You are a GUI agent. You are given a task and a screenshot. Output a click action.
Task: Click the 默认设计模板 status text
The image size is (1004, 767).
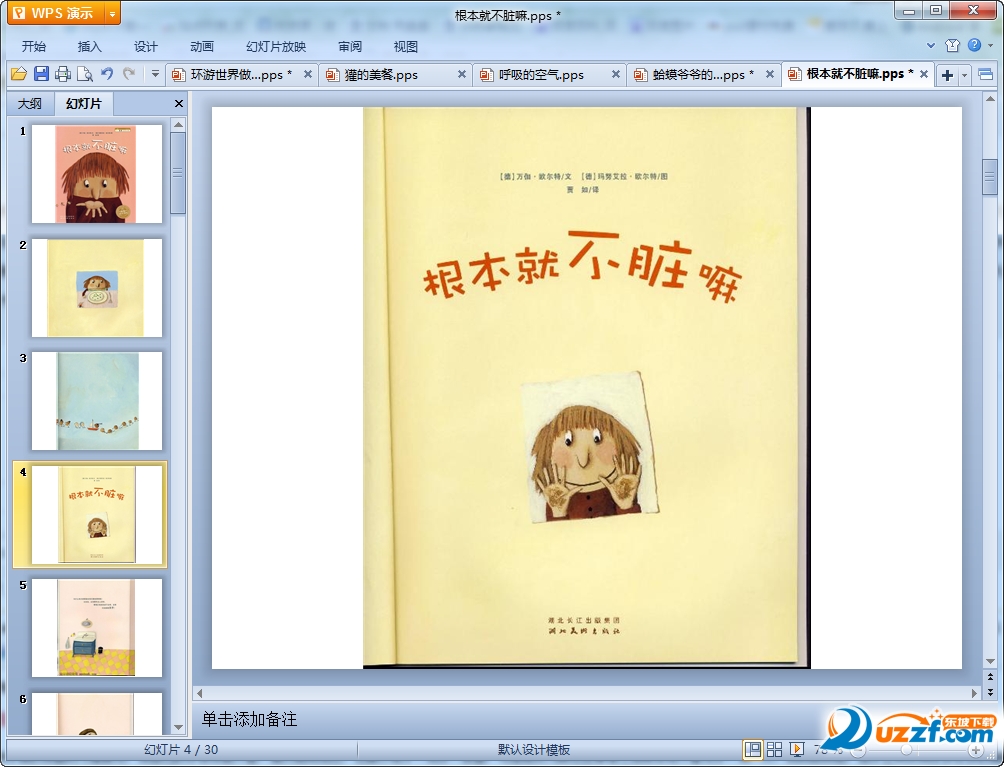[534, 749]
